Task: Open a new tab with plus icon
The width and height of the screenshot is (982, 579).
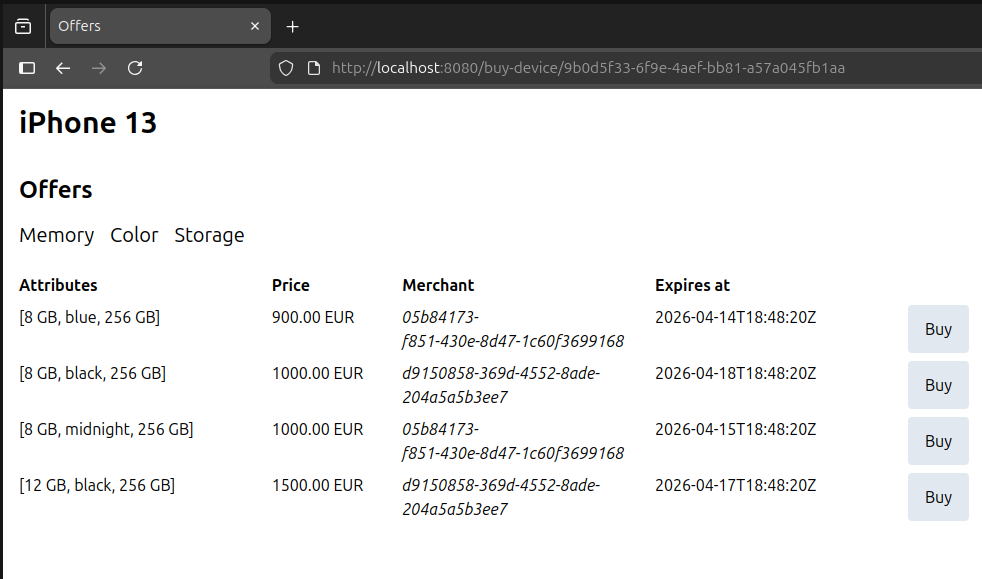Action: [292, 26]
